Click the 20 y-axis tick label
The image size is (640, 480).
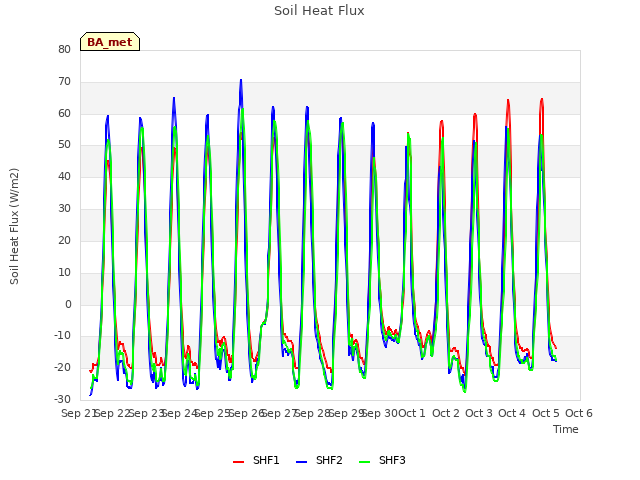click(64, 240)
